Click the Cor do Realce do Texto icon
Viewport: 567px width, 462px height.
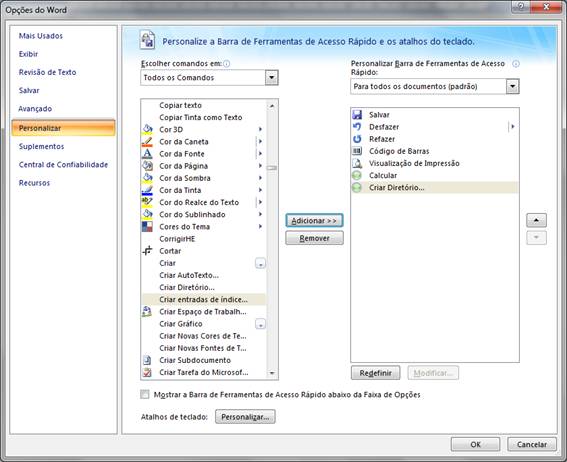[147, 202]
